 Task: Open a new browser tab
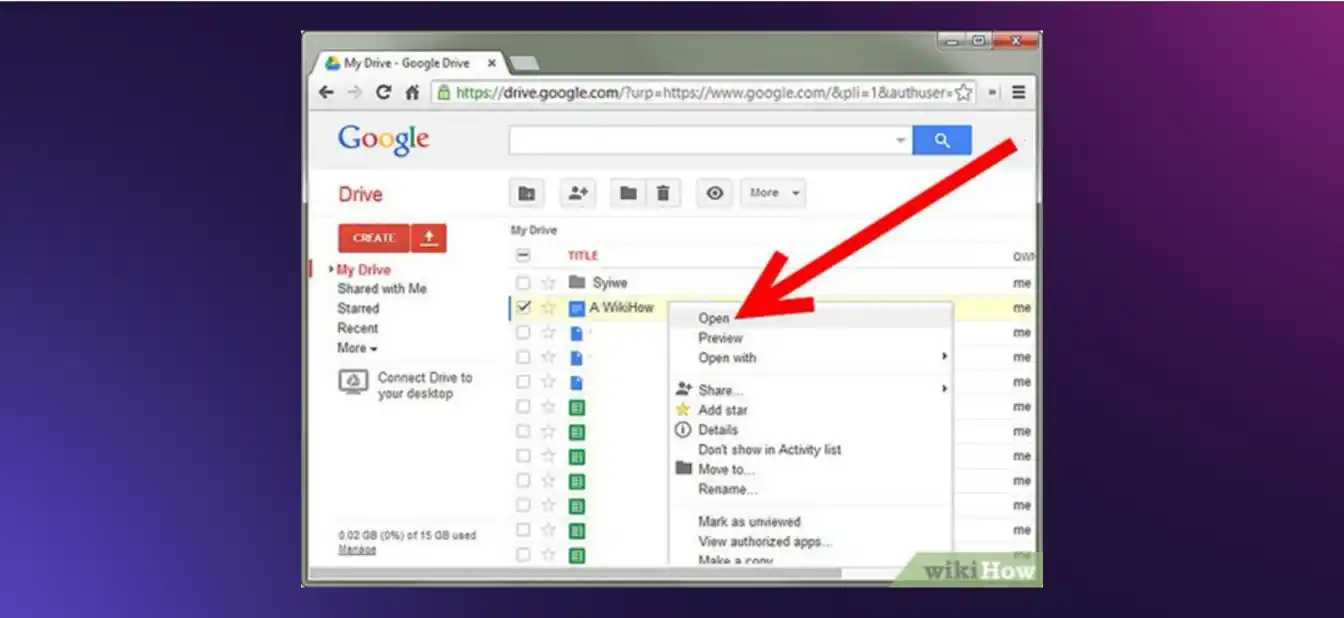pos(524,64)
